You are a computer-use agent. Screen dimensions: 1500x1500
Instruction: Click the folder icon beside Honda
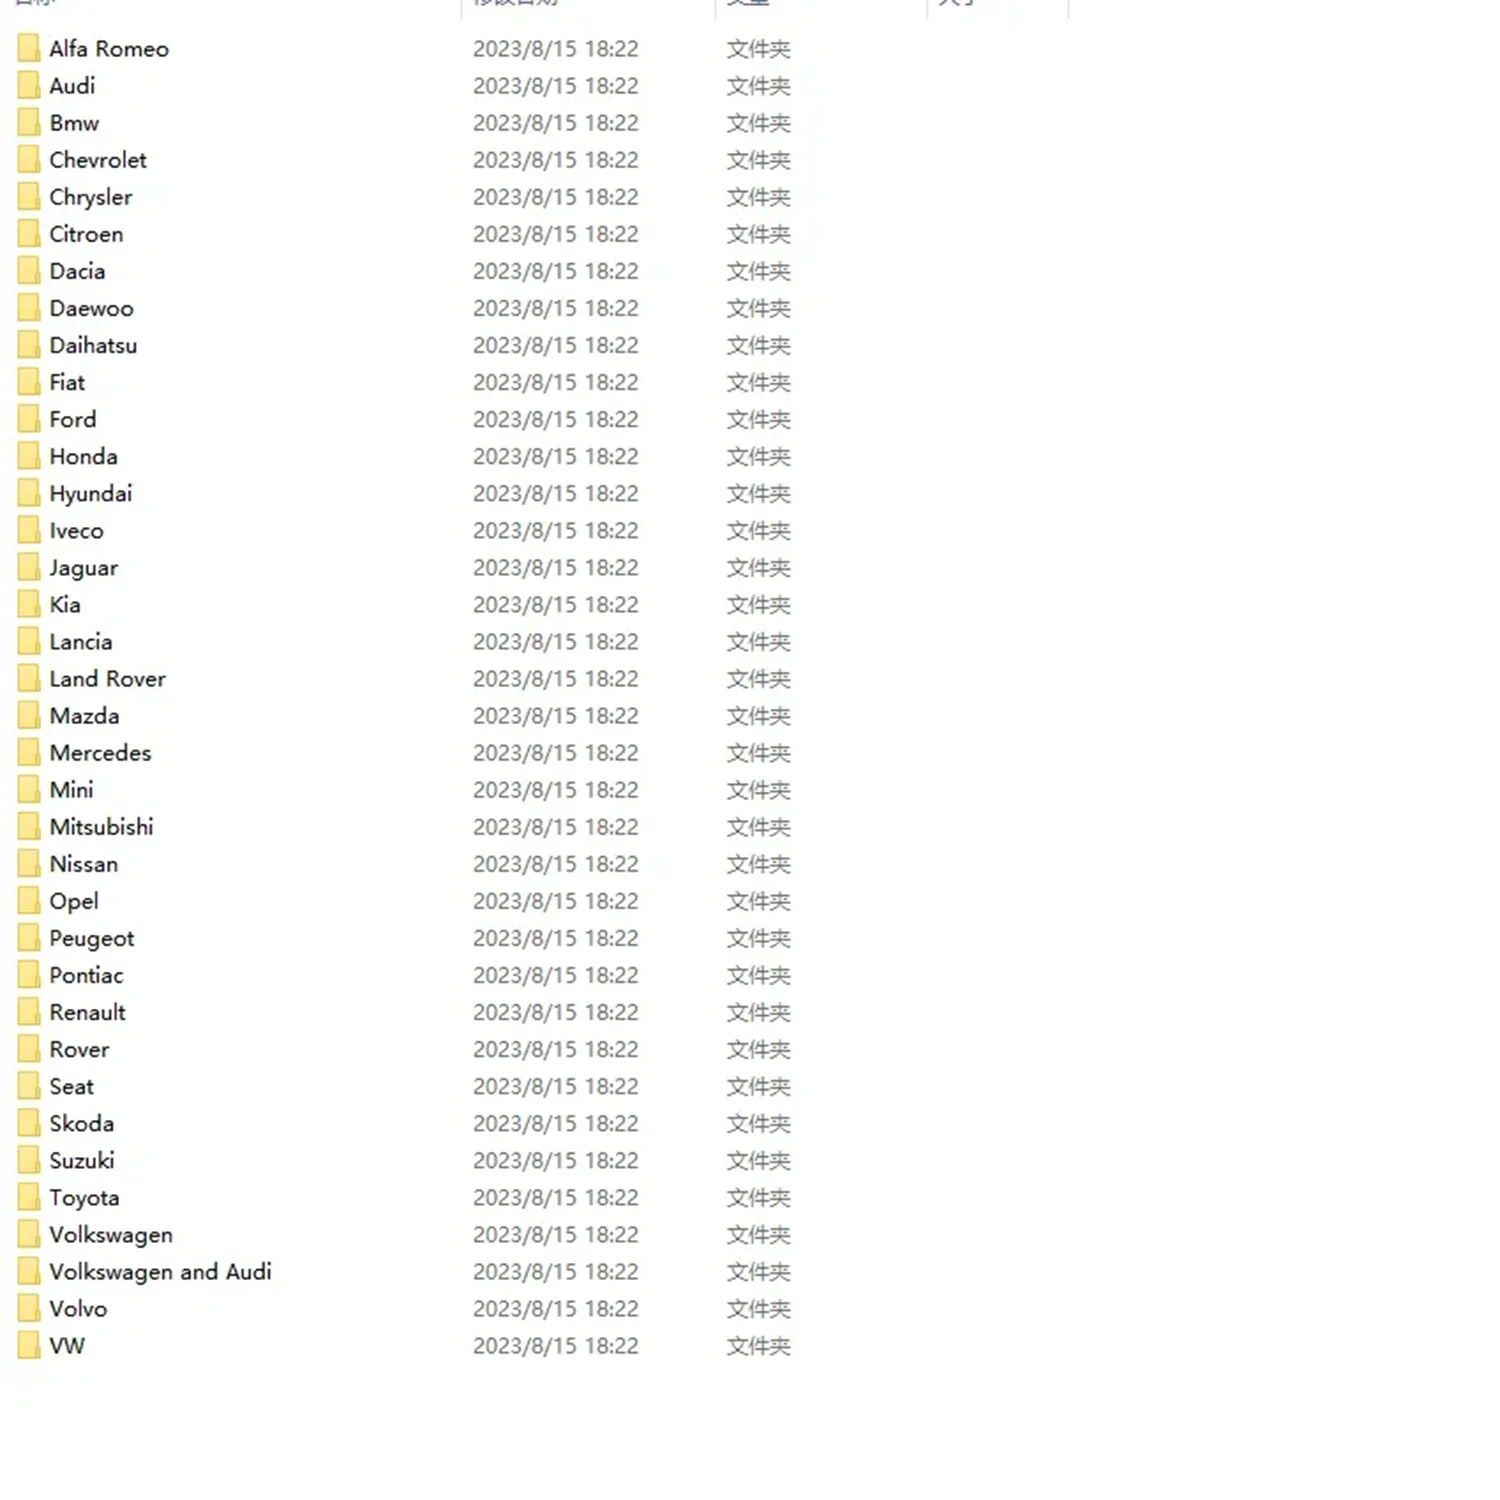(x=29, y=456)
